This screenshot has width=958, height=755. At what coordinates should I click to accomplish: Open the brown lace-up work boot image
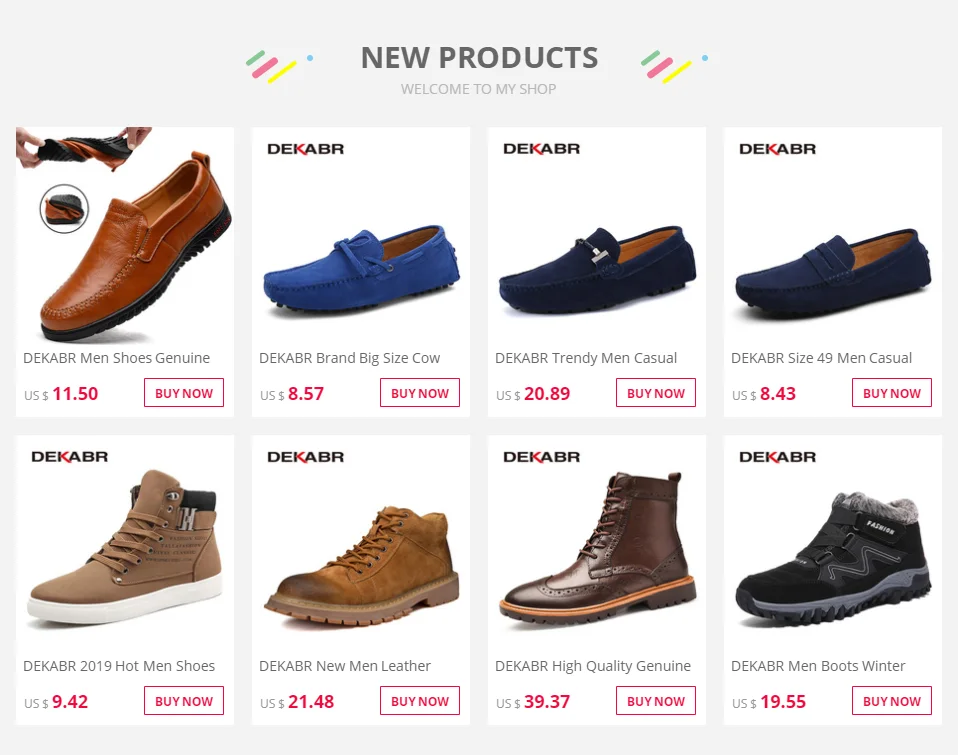[360, 544]
